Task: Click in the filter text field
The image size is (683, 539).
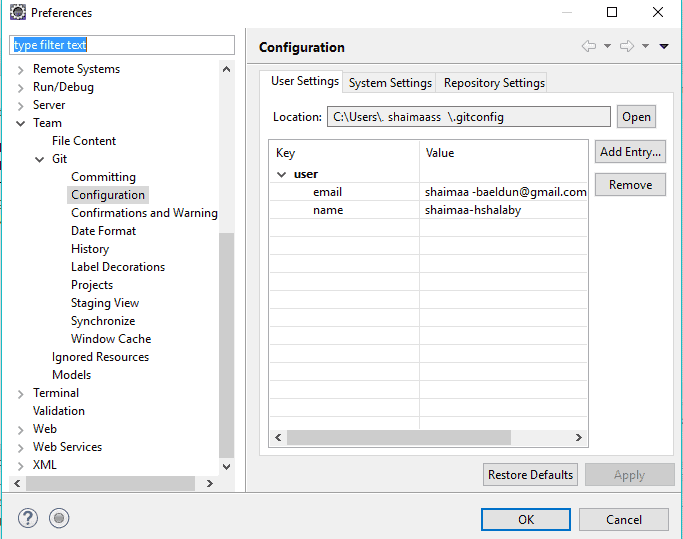Action: click(122, 45)
